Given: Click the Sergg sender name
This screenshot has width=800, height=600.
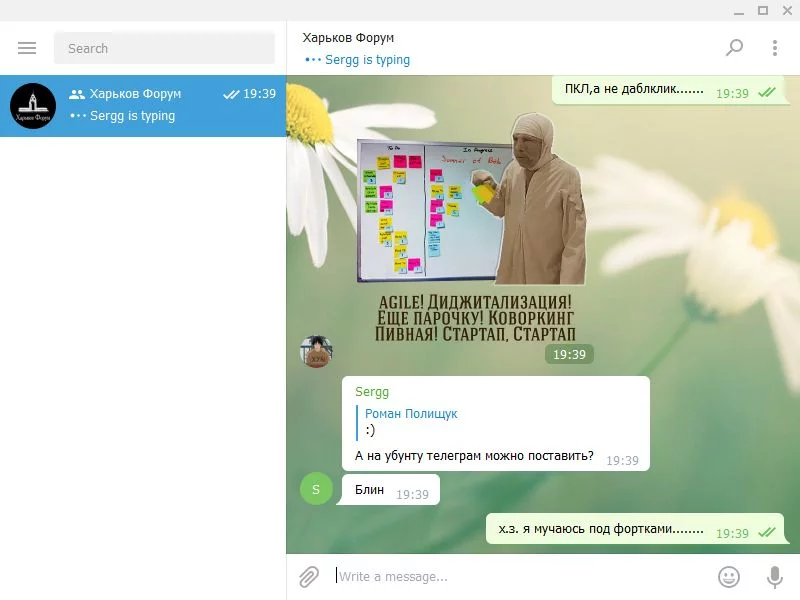Looking at the screenshot, I should coord(372,392).
